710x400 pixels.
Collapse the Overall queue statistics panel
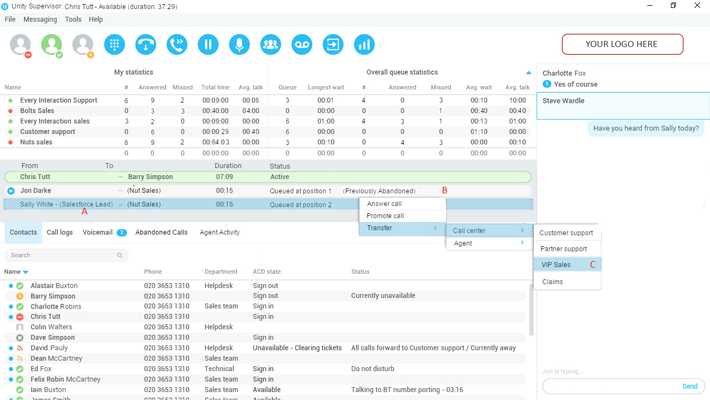[x=529, y=73]
